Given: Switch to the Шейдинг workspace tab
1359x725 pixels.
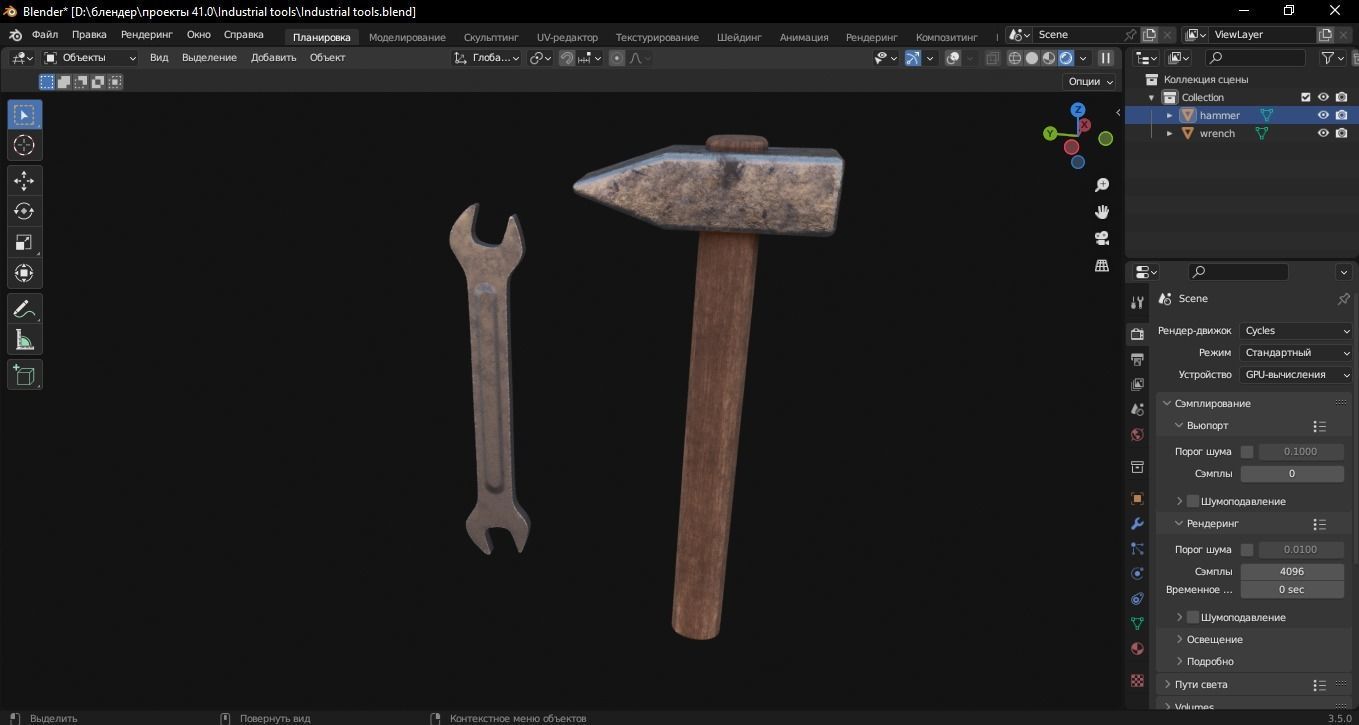Looking at the screenshot, I should 739,37.
